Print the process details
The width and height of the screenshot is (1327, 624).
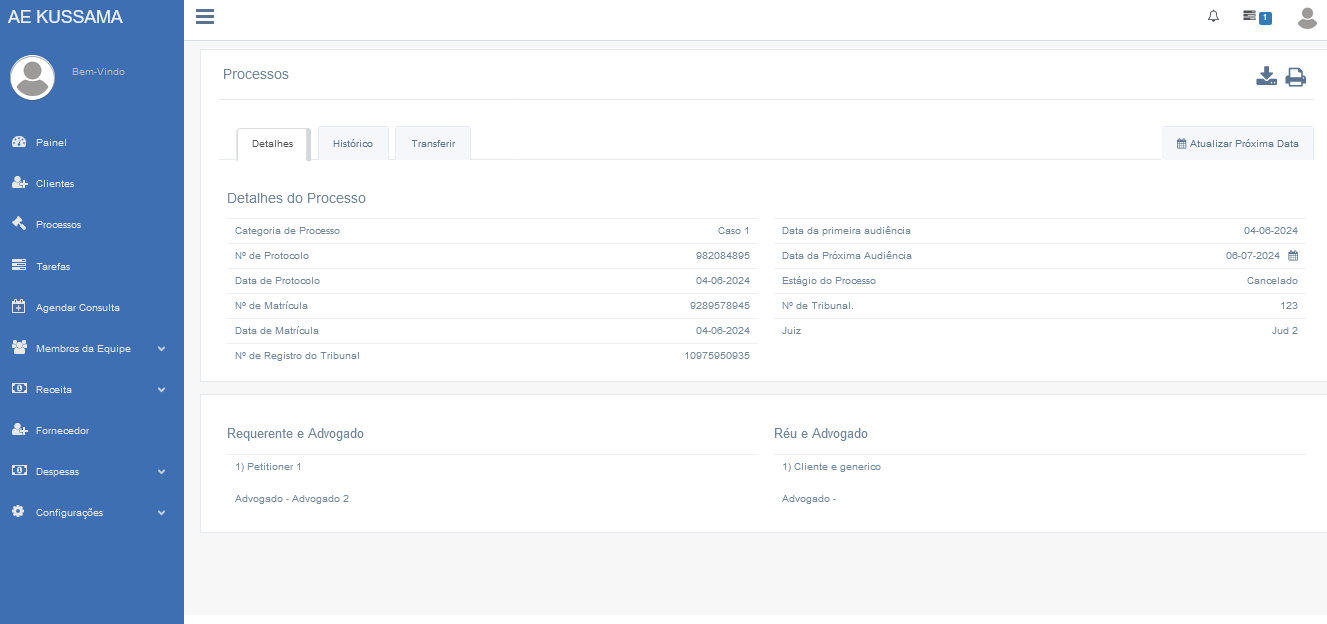1296,77
